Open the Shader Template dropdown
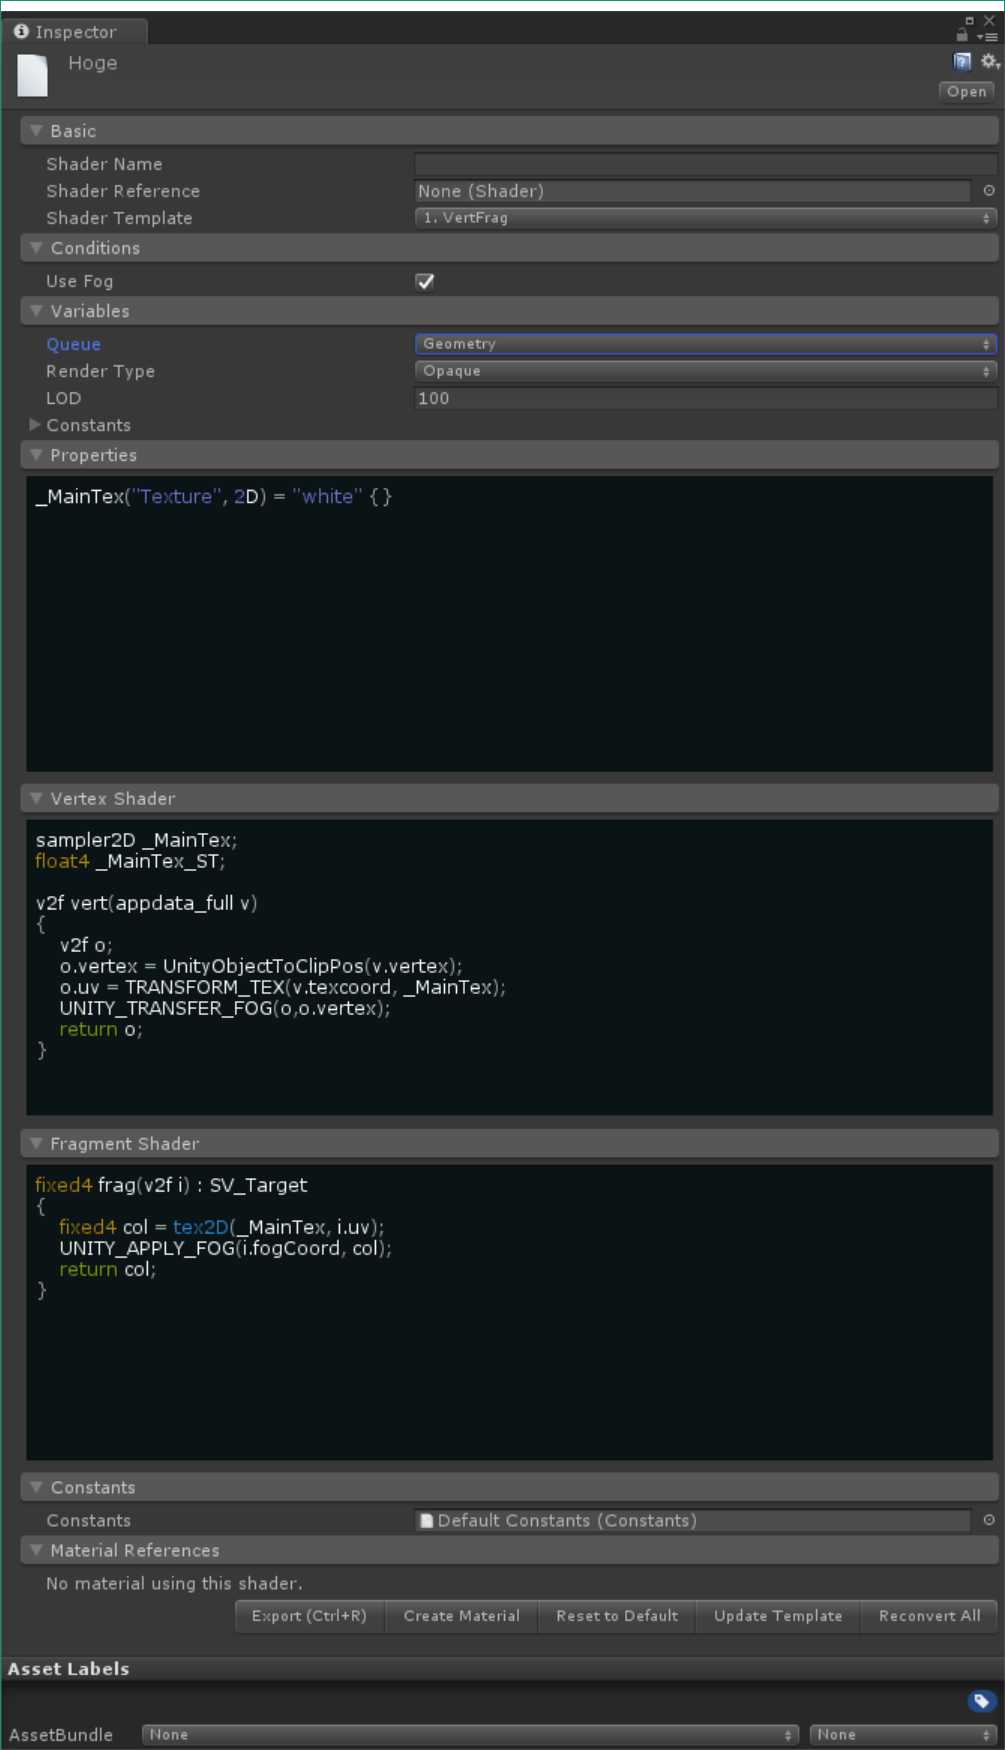The width and height of the screenshot is (1005, 1750). click(706, 218)
